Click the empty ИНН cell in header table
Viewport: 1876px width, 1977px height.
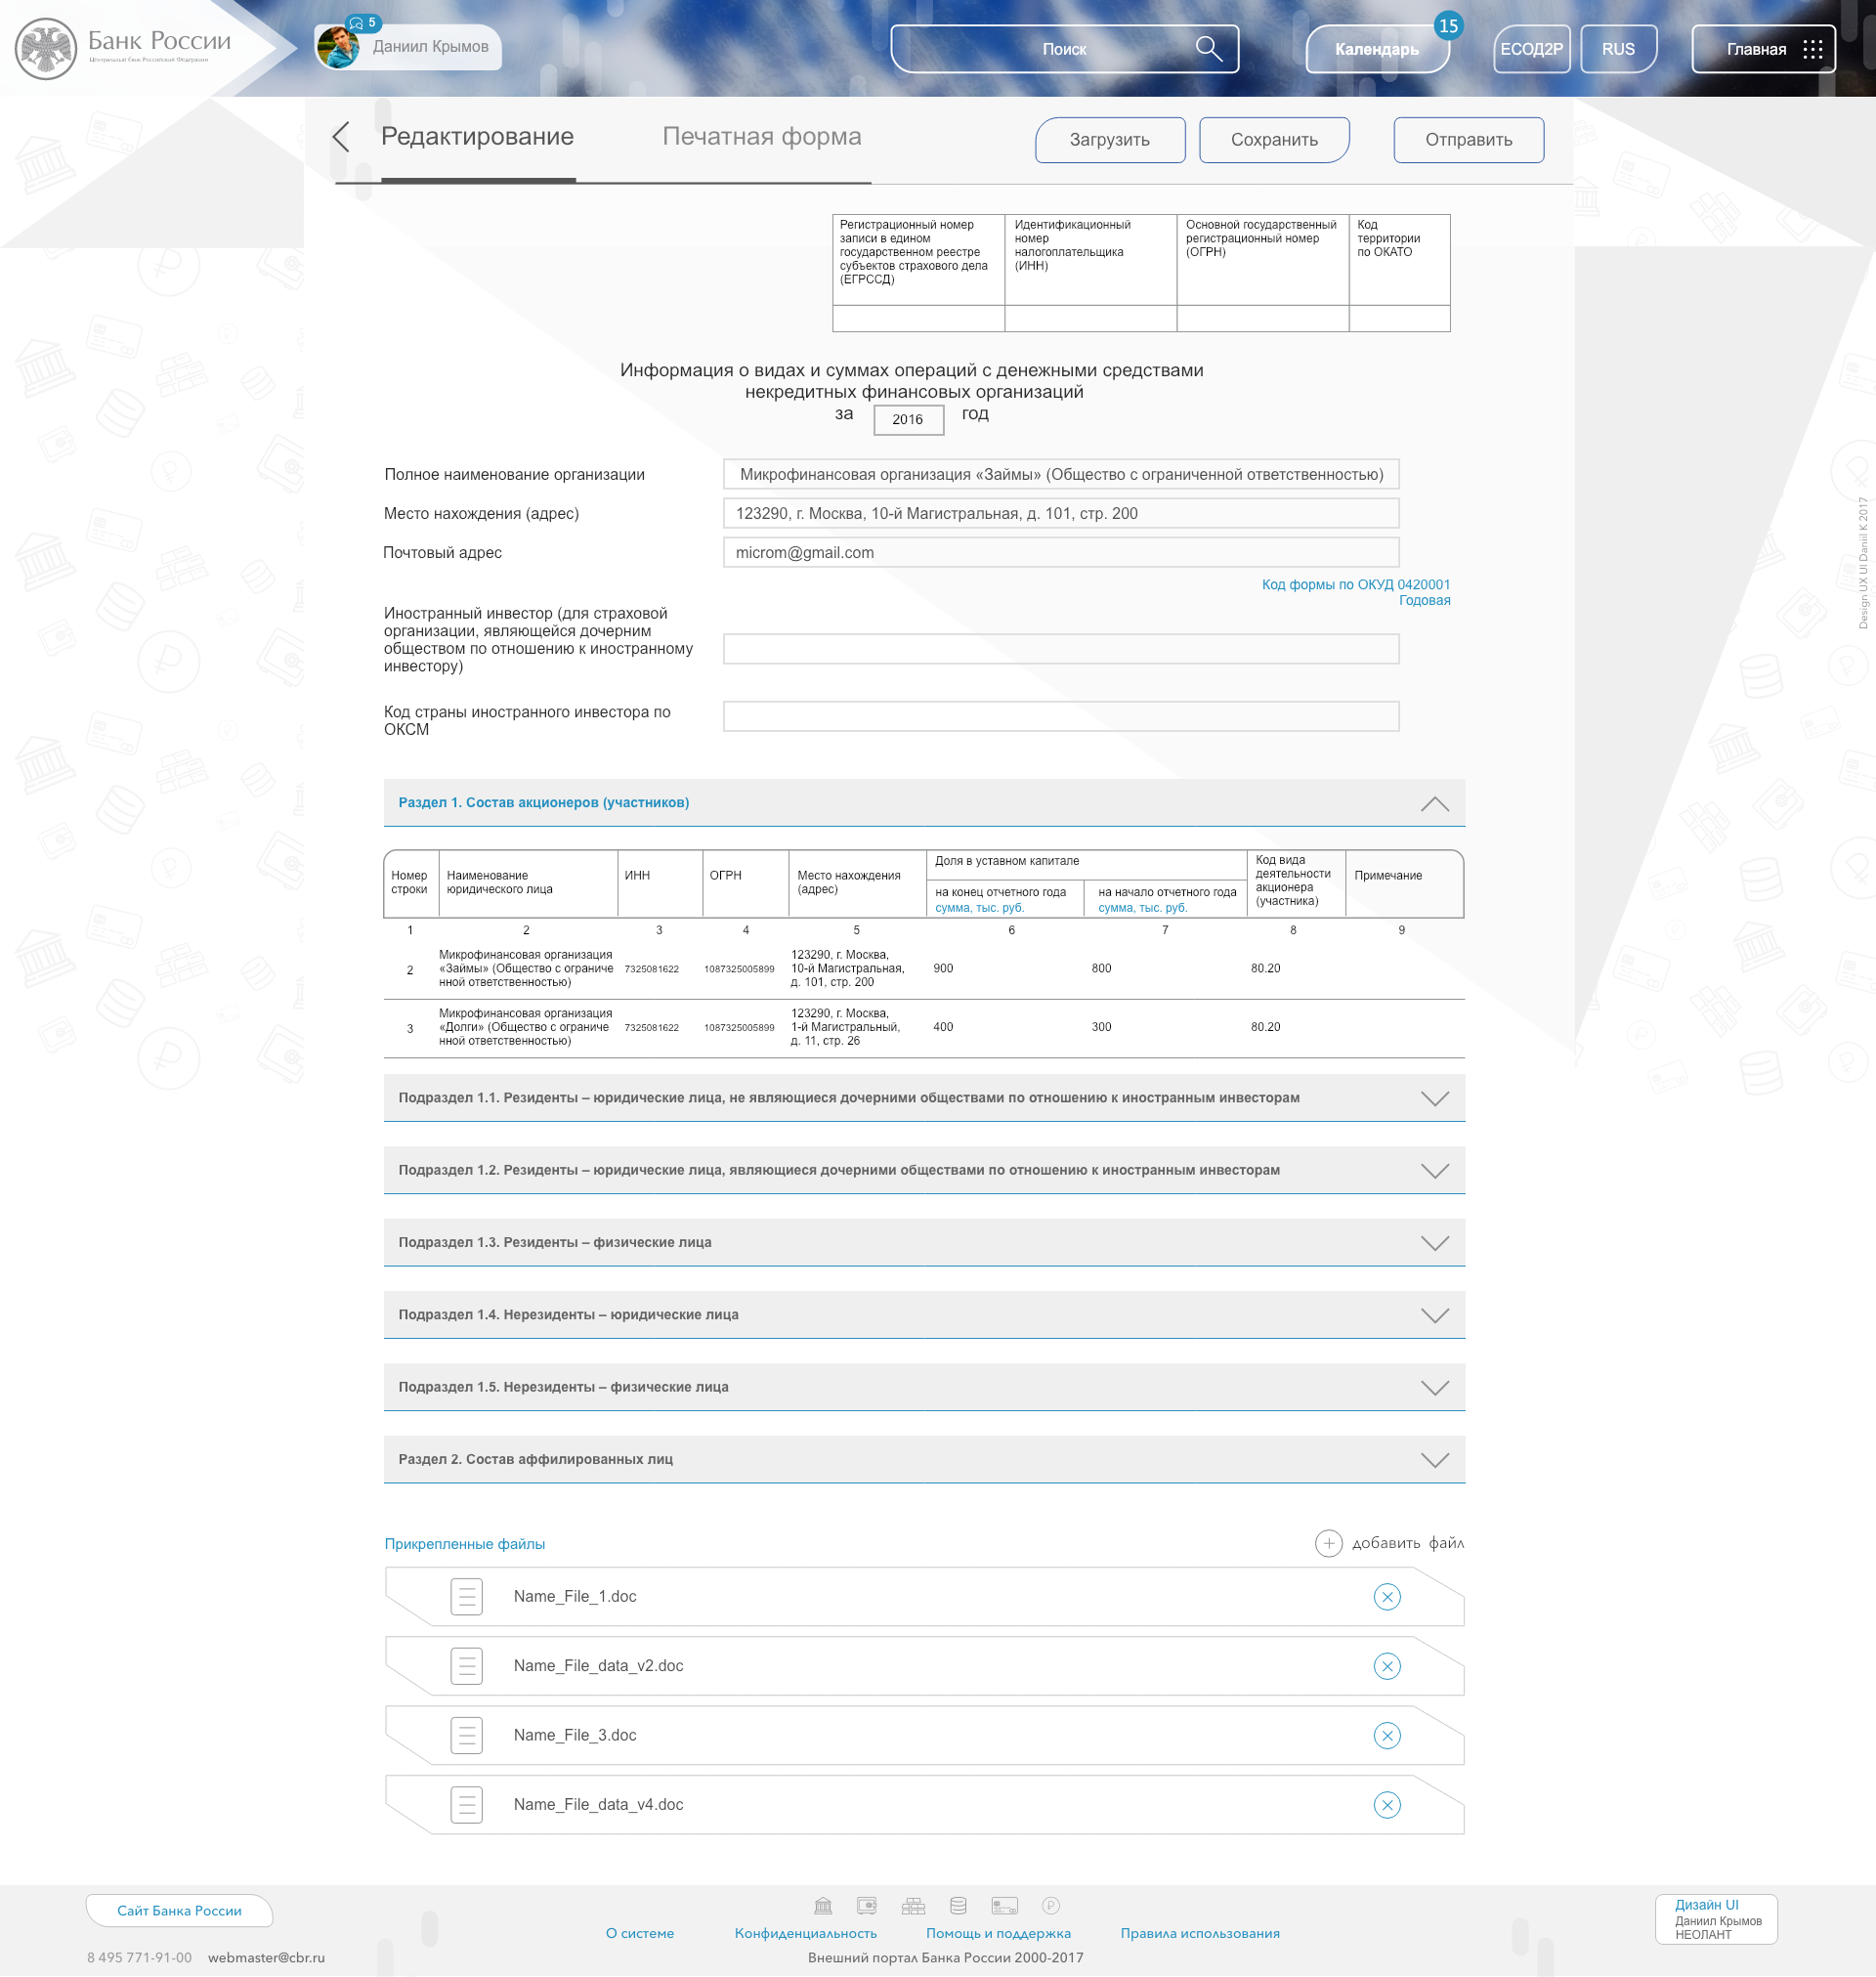(1090, 319)
